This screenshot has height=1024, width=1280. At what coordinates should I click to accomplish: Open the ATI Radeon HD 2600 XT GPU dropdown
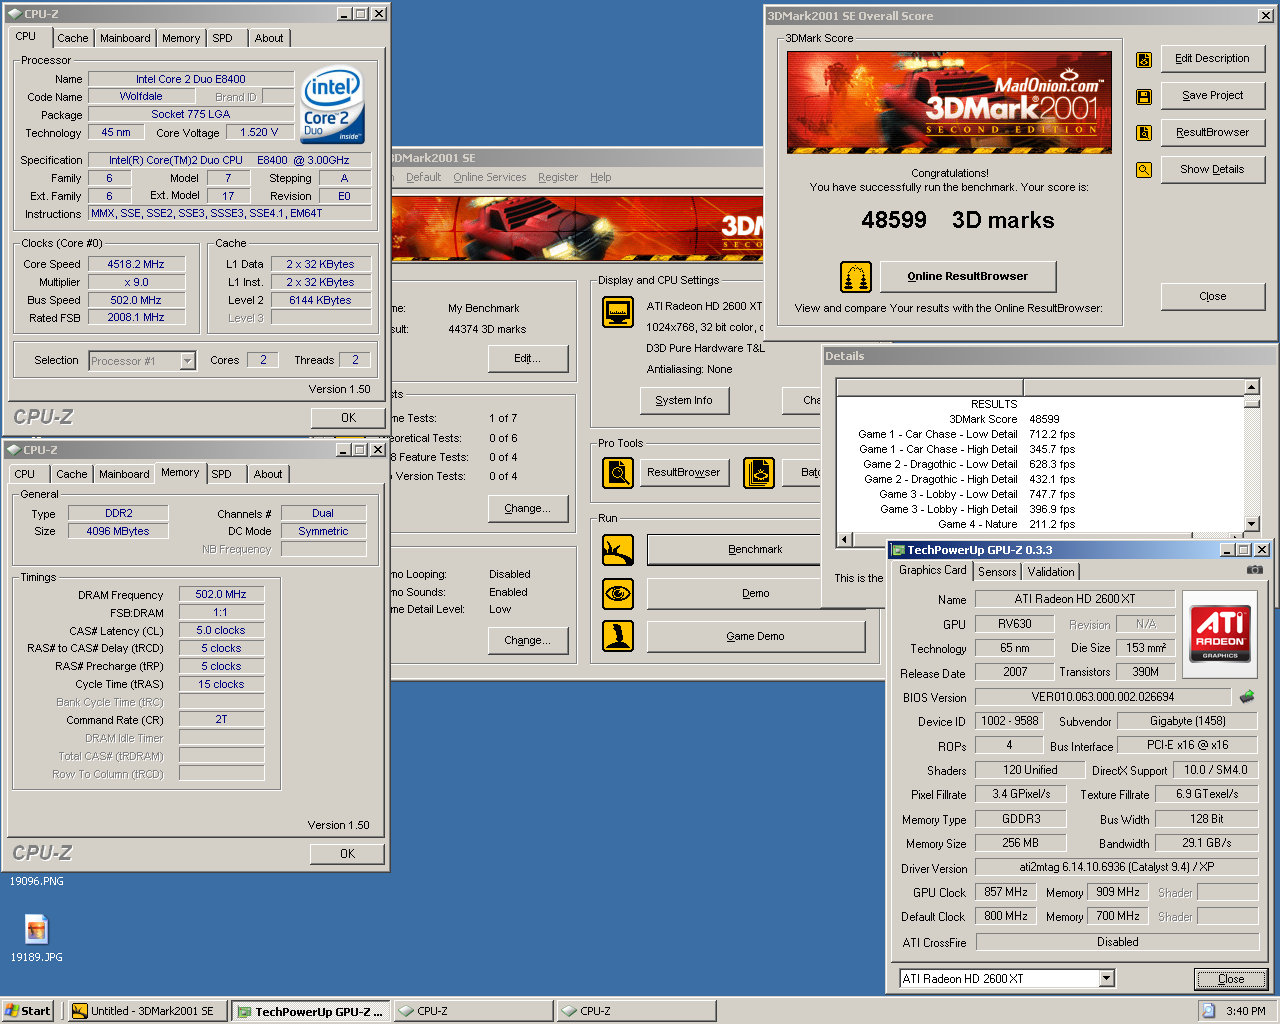[x=1106, y=979]
